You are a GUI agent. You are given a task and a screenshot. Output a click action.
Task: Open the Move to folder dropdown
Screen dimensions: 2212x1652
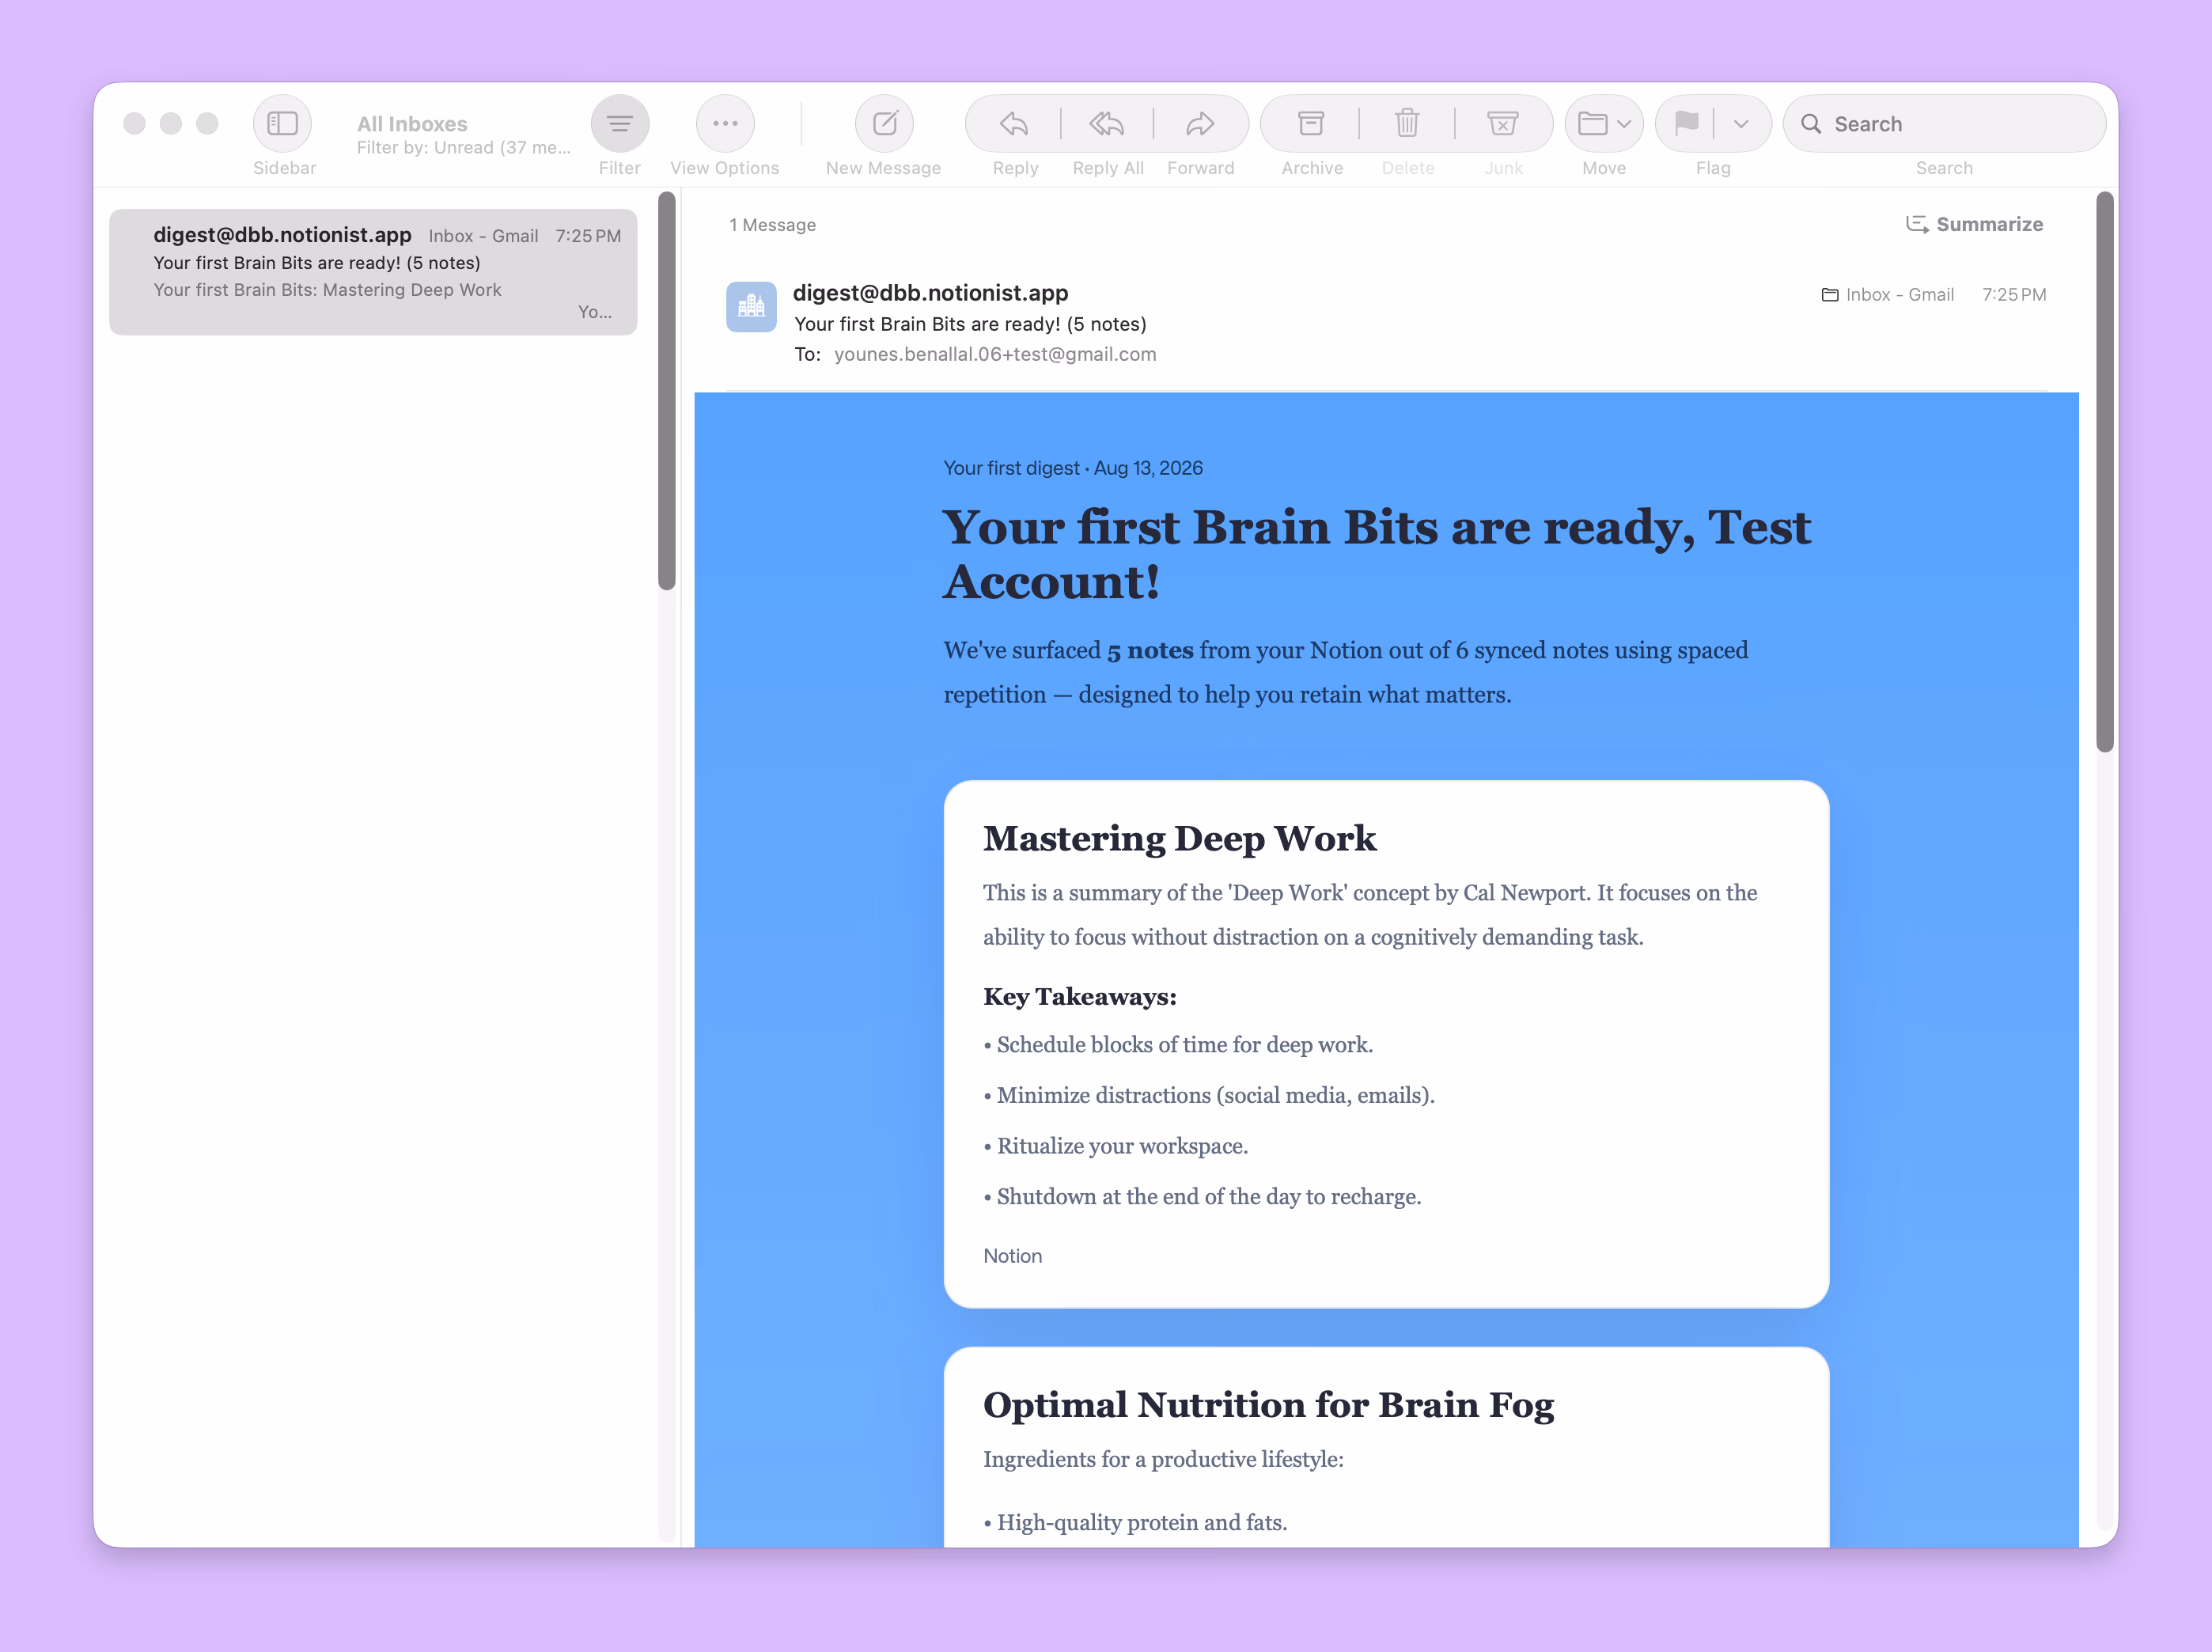tap(1604, 124)
